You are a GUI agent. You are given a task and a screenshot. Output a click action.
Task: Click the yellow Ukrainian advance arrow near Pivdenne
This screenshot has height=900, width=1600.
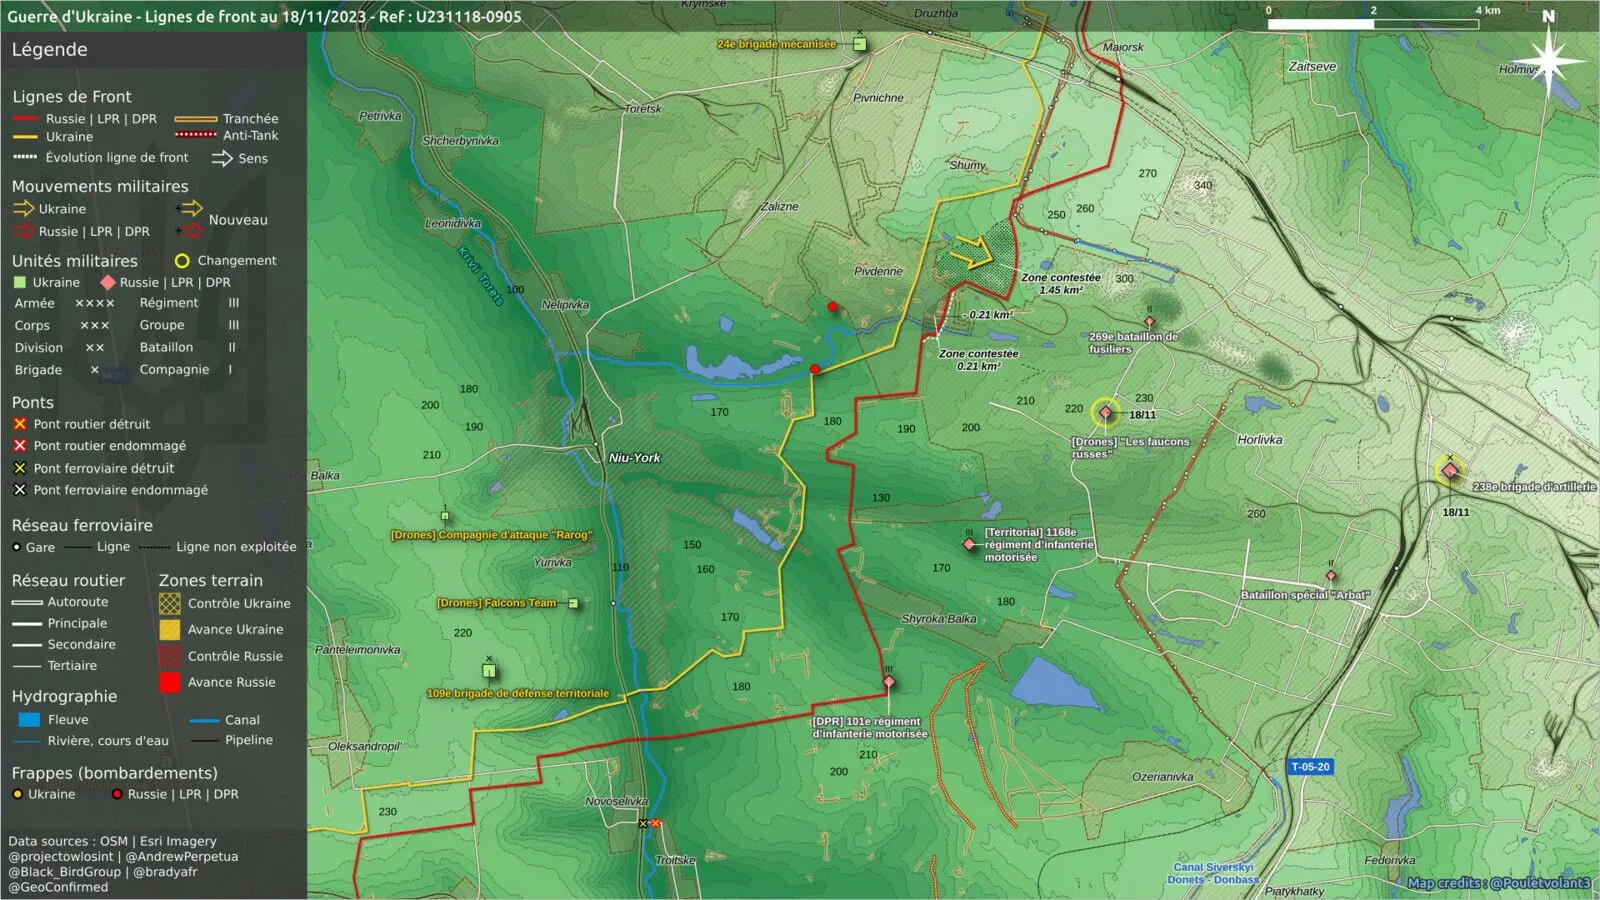click(970, 253)
